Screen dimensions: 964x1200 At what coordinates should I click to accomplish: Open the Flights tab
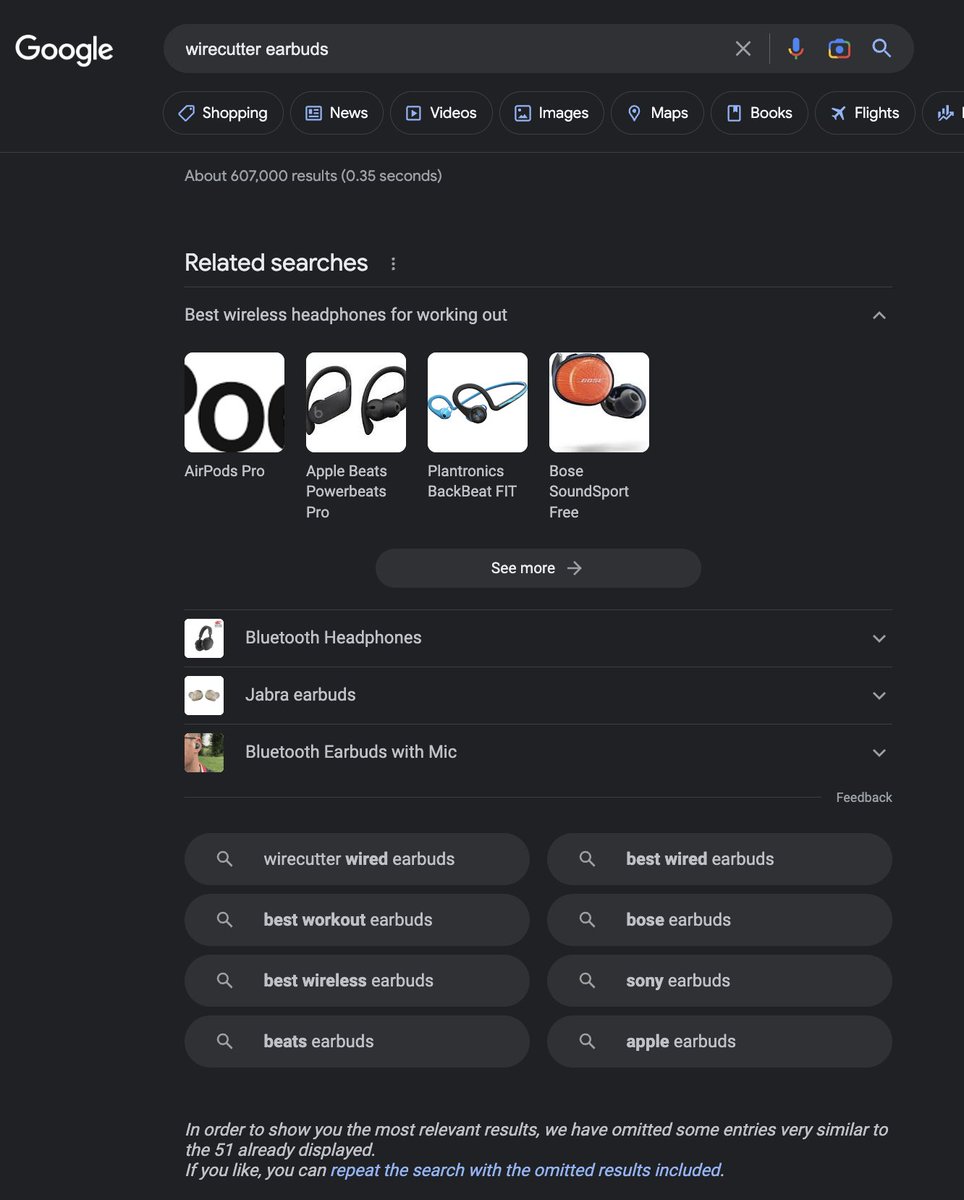click(865, 113)
